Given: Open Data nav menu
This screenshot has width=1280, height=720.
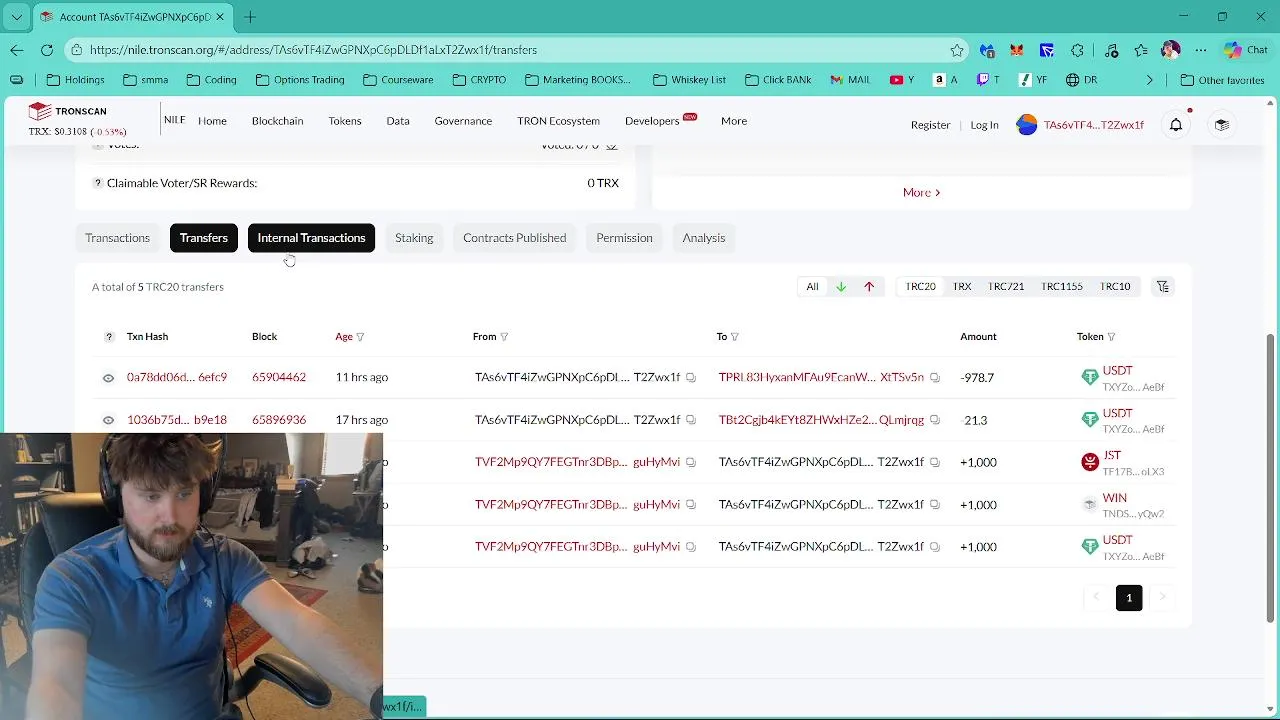Looking at the screenshot, I should tap(398, 121).
